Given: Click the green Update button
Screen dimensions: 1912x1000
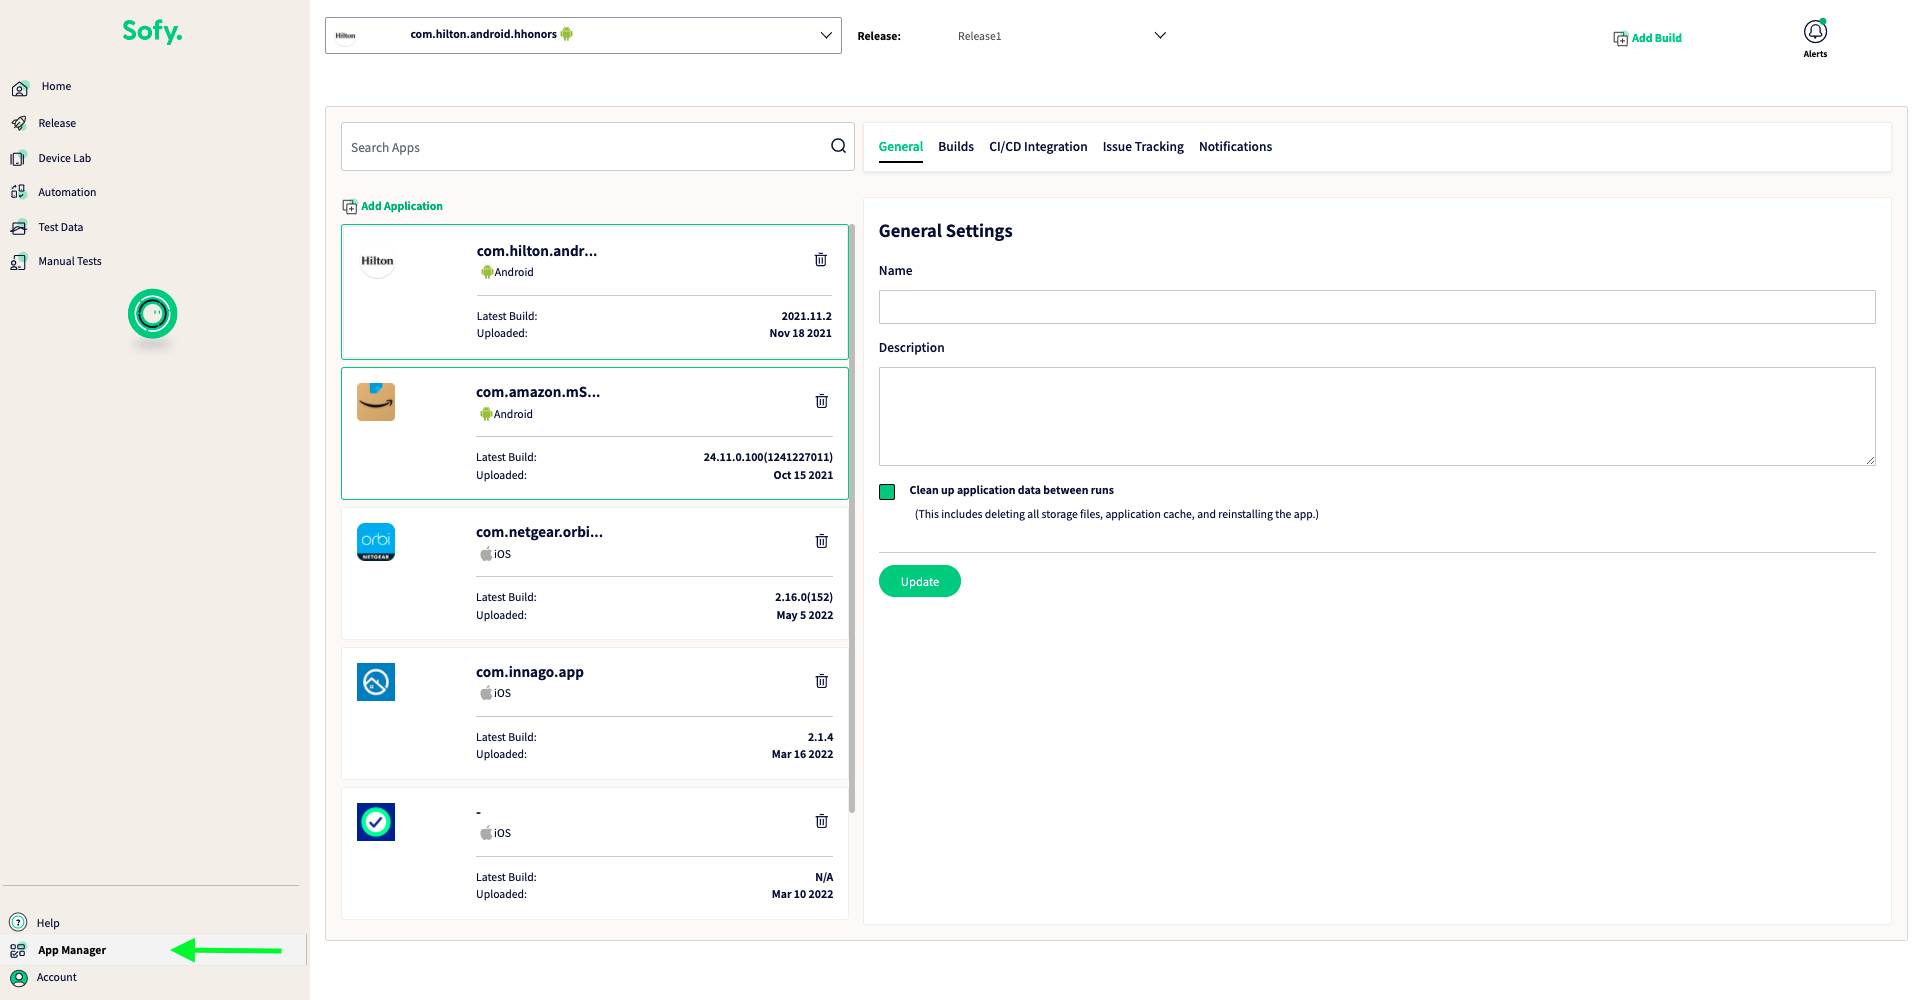Looking at the screenshot, I should [920, 581].
